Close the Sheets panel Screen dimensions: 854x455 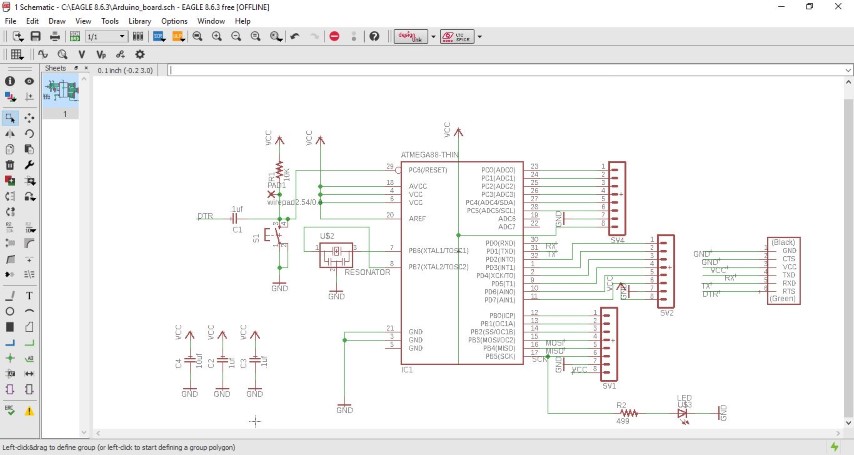86,68
